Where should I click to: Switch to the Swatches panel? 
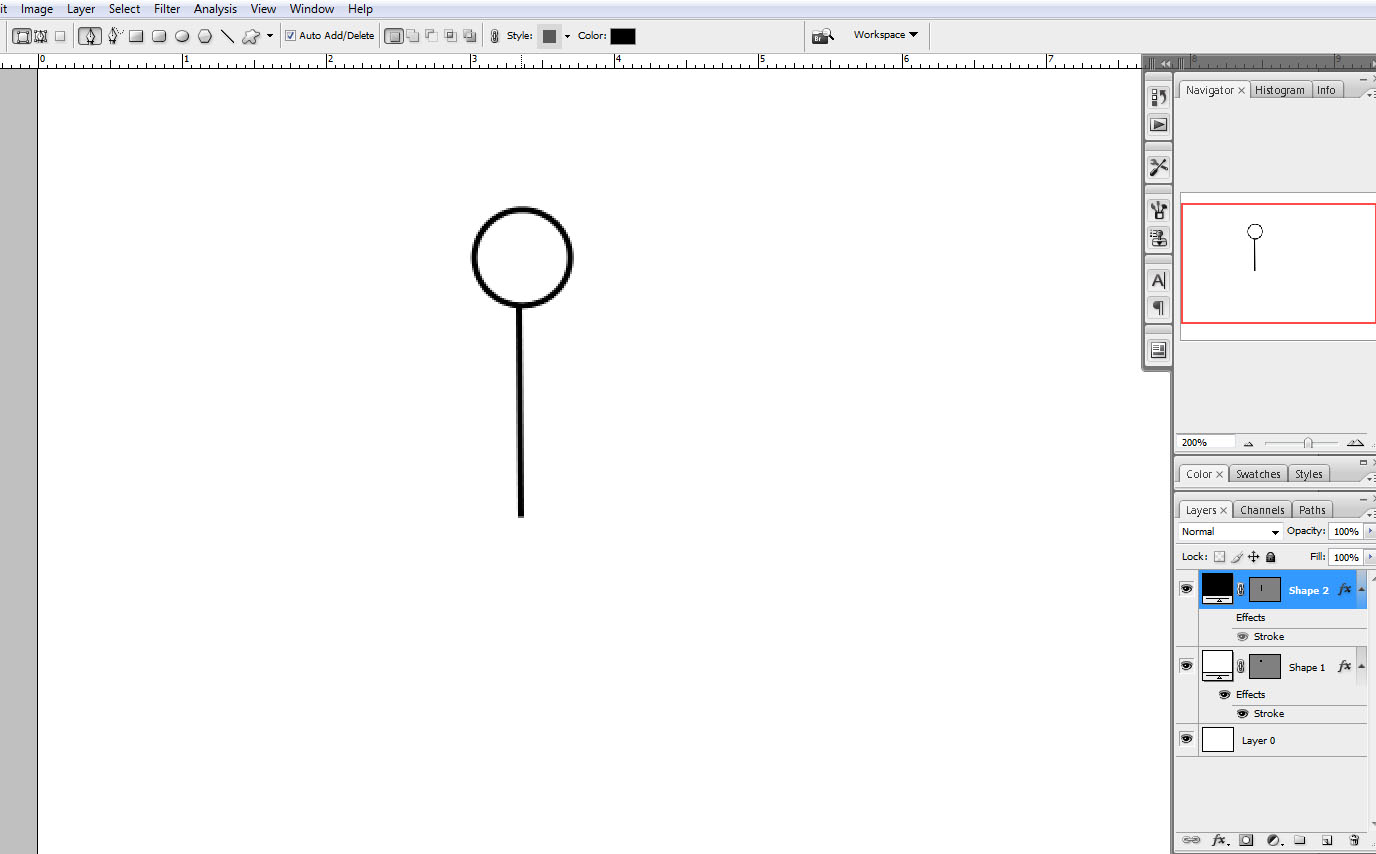pyautogui.click(x=1257, y=473)
